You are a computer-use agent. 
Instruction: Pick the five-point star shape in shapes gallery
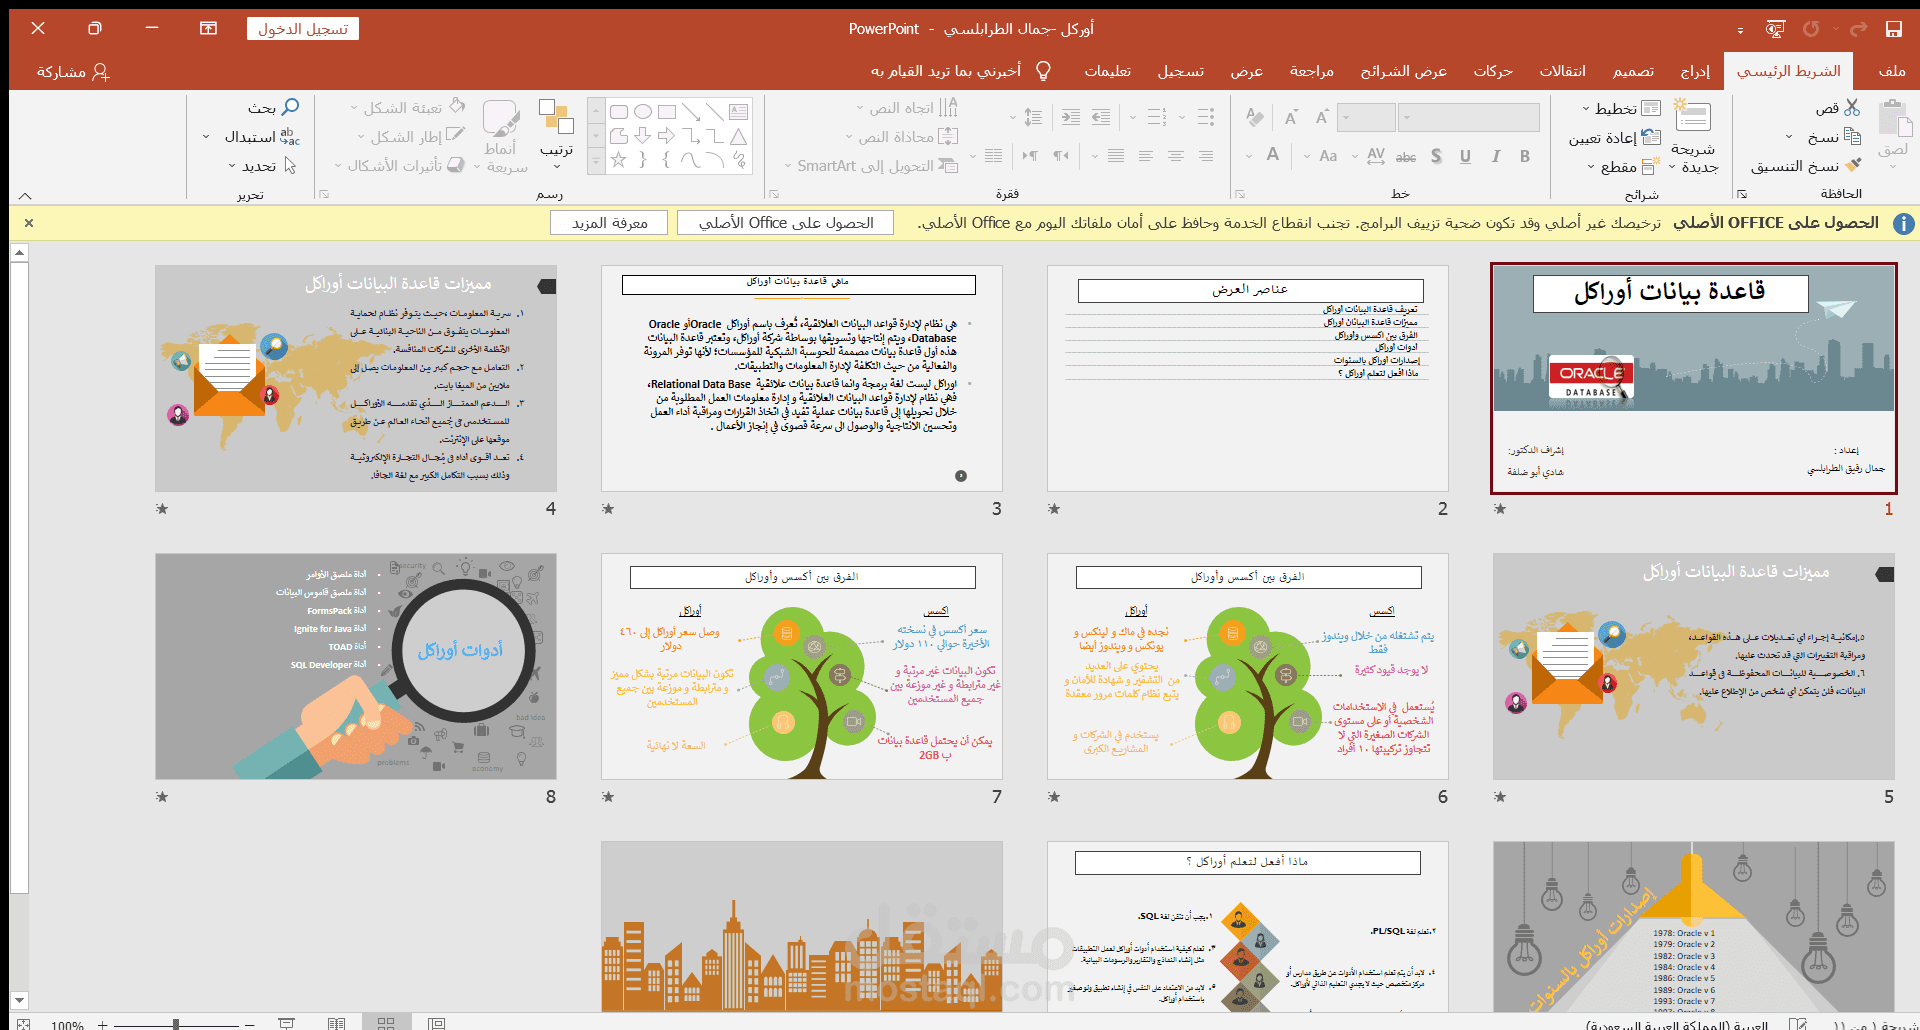pos(619,160)
